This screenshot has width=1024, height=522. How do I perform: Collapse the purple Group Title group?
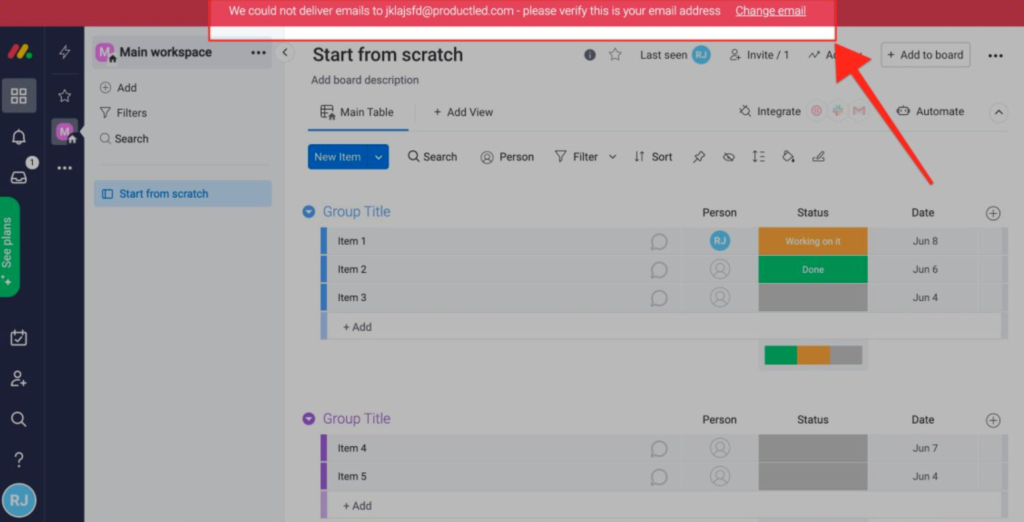[x=309, y=419]
